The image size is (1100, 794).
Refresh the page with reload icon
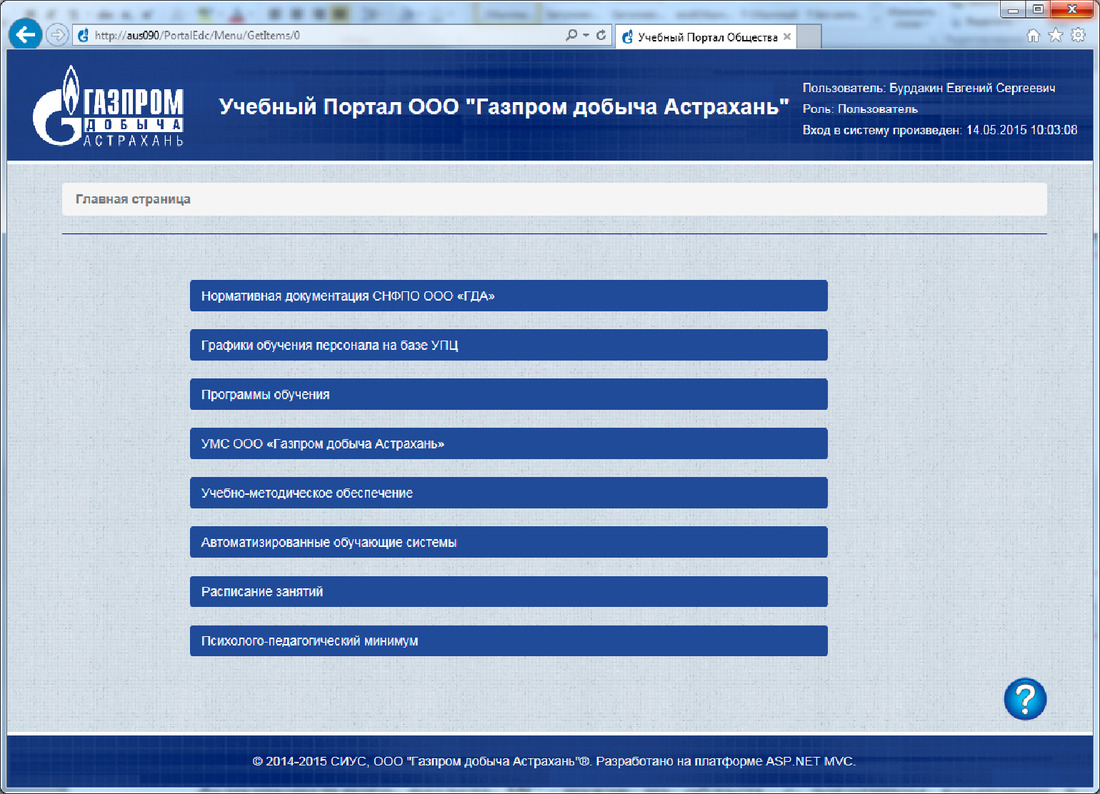601,35
